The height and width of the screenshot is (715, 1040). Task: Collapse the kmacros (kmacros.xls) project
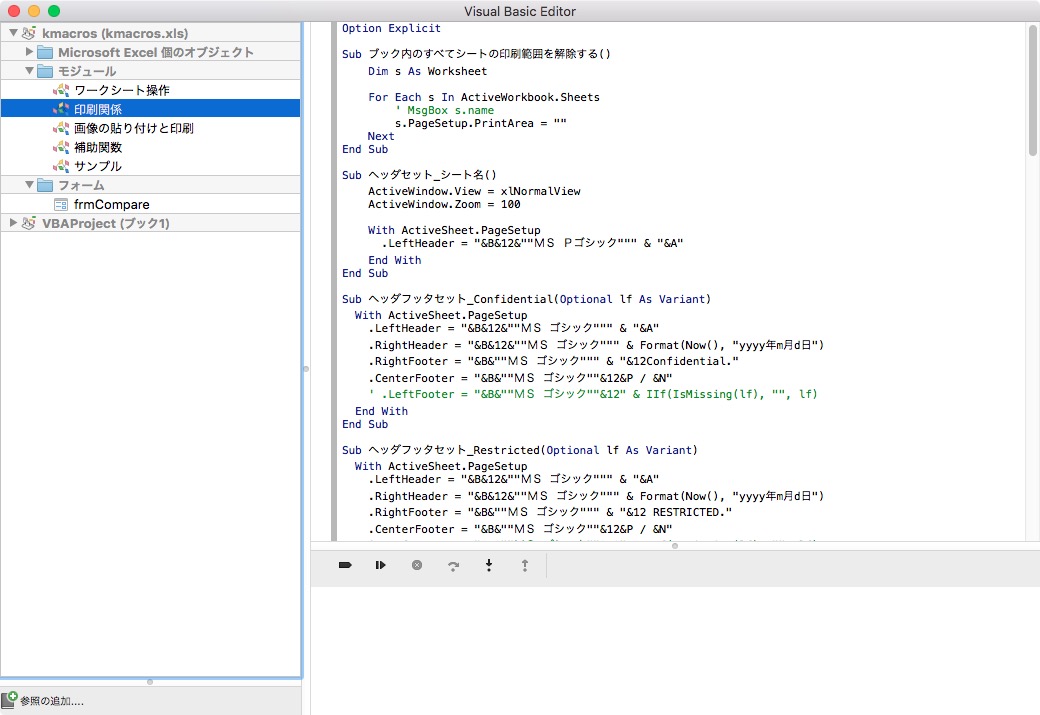pos(13,32)
